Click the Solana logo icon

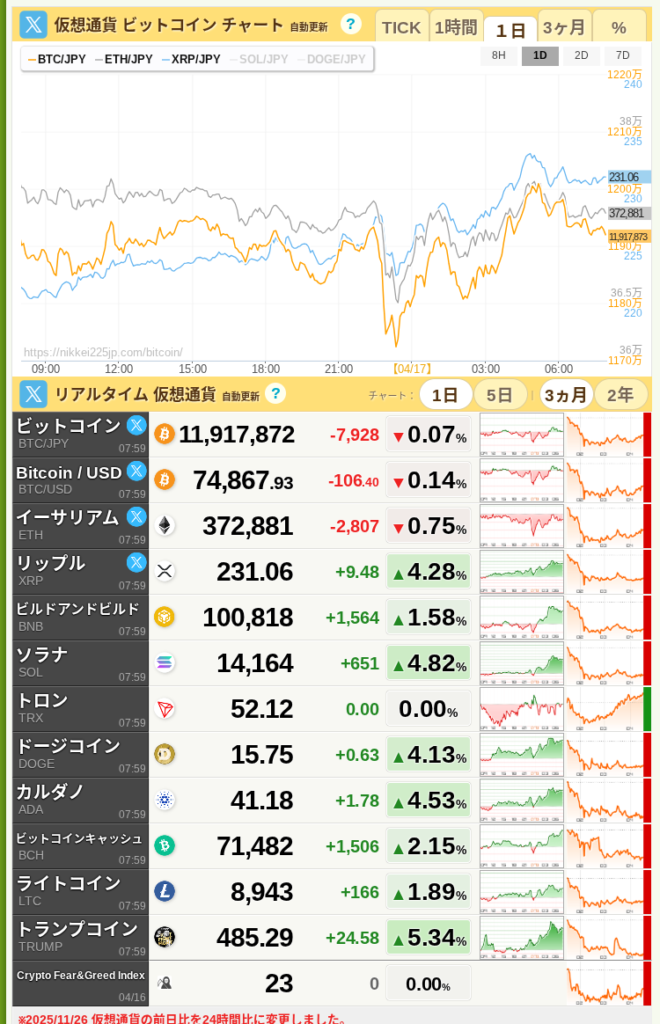coord(164,663)
